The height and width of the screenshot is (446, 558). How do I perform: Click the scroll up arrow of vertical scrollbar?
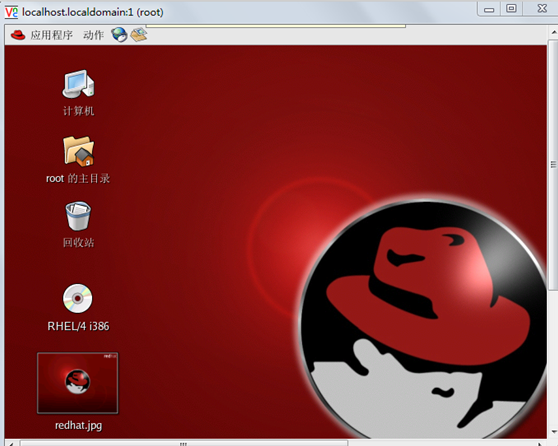coord(554,32)
